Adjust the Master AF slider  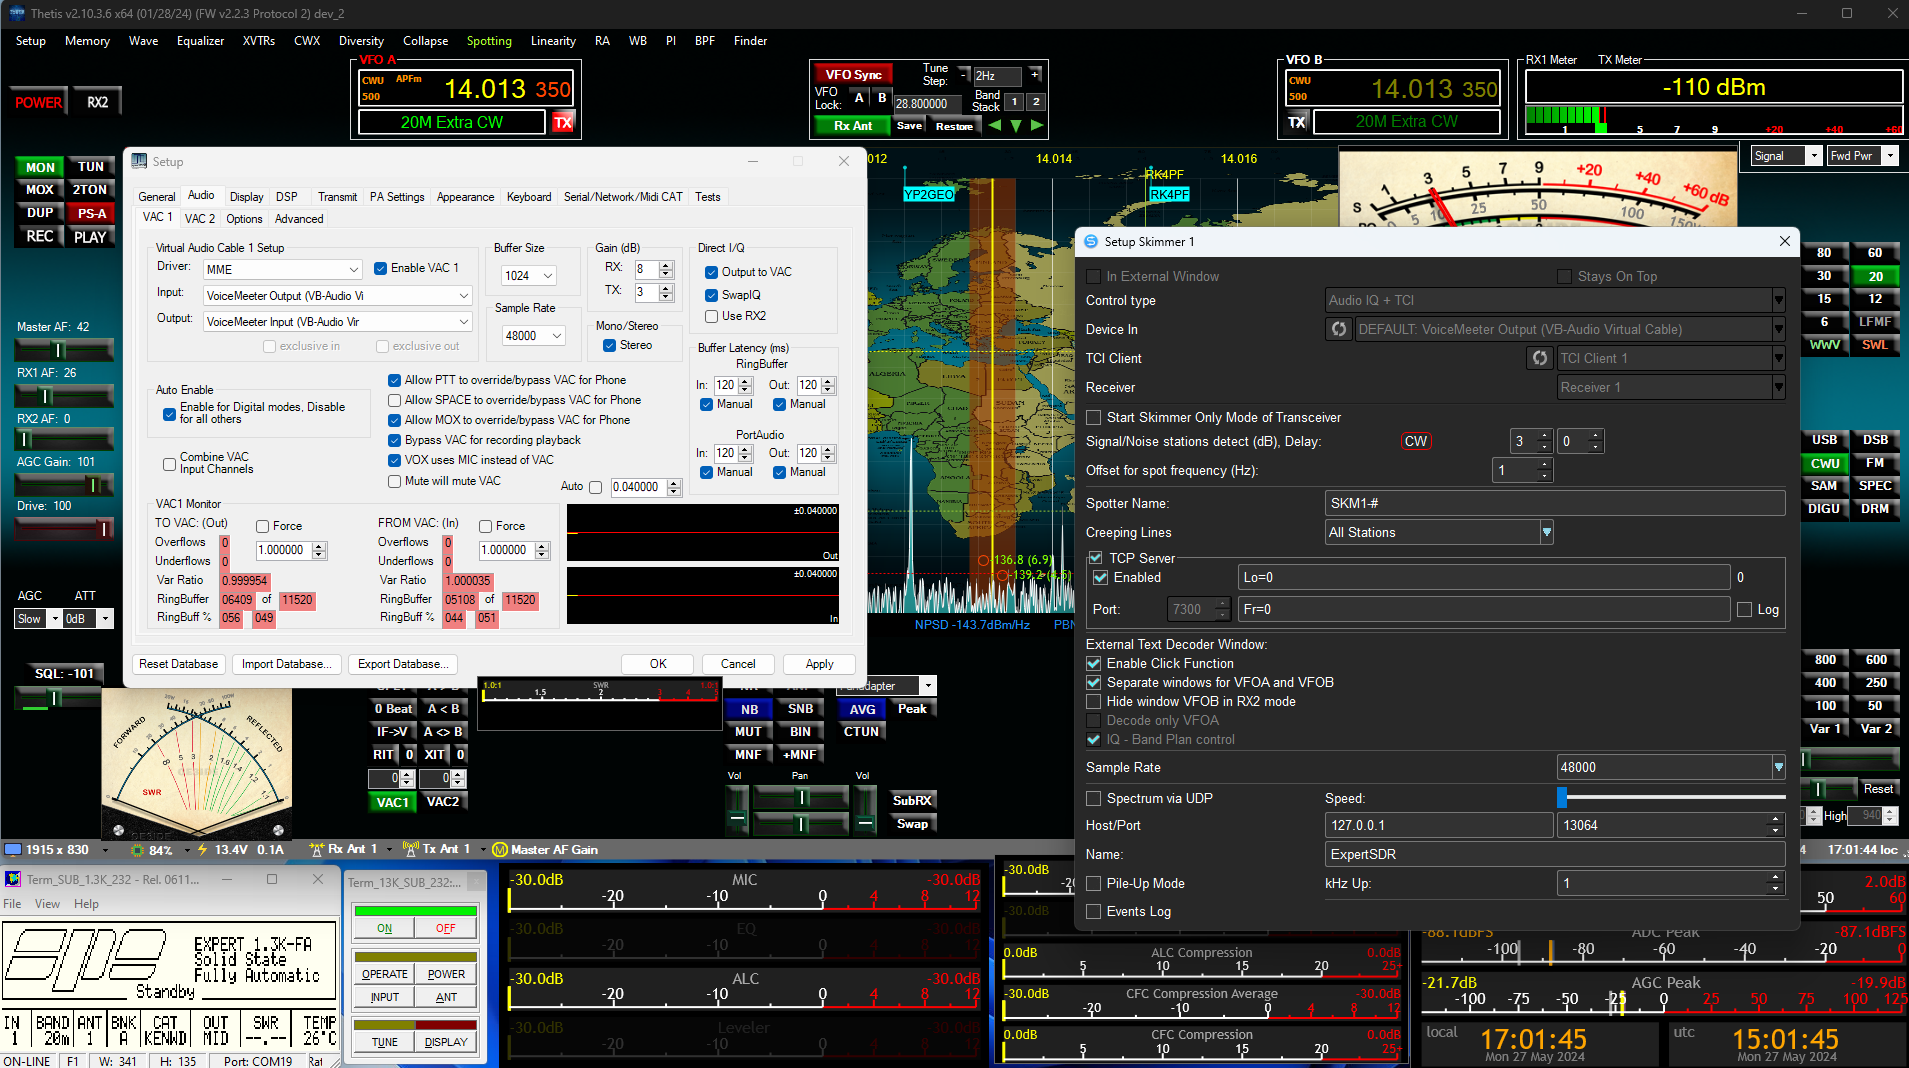point(64,349)
